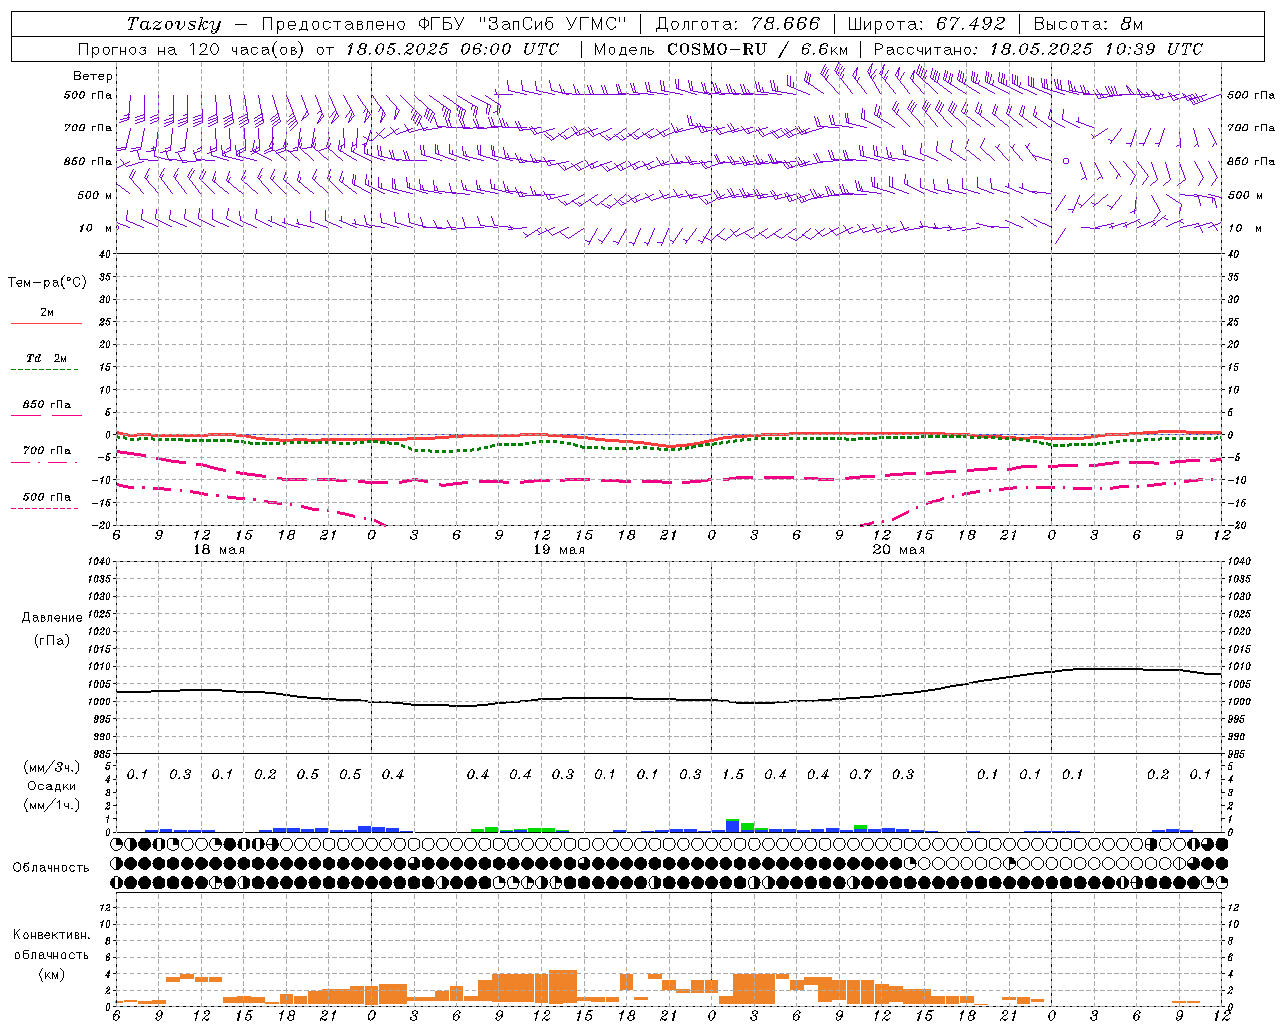Click the '20 мая' date label
Image resolution: width=1280 pixels, height=1024 pixels.
pyautogui.click(x=899, y=550)
